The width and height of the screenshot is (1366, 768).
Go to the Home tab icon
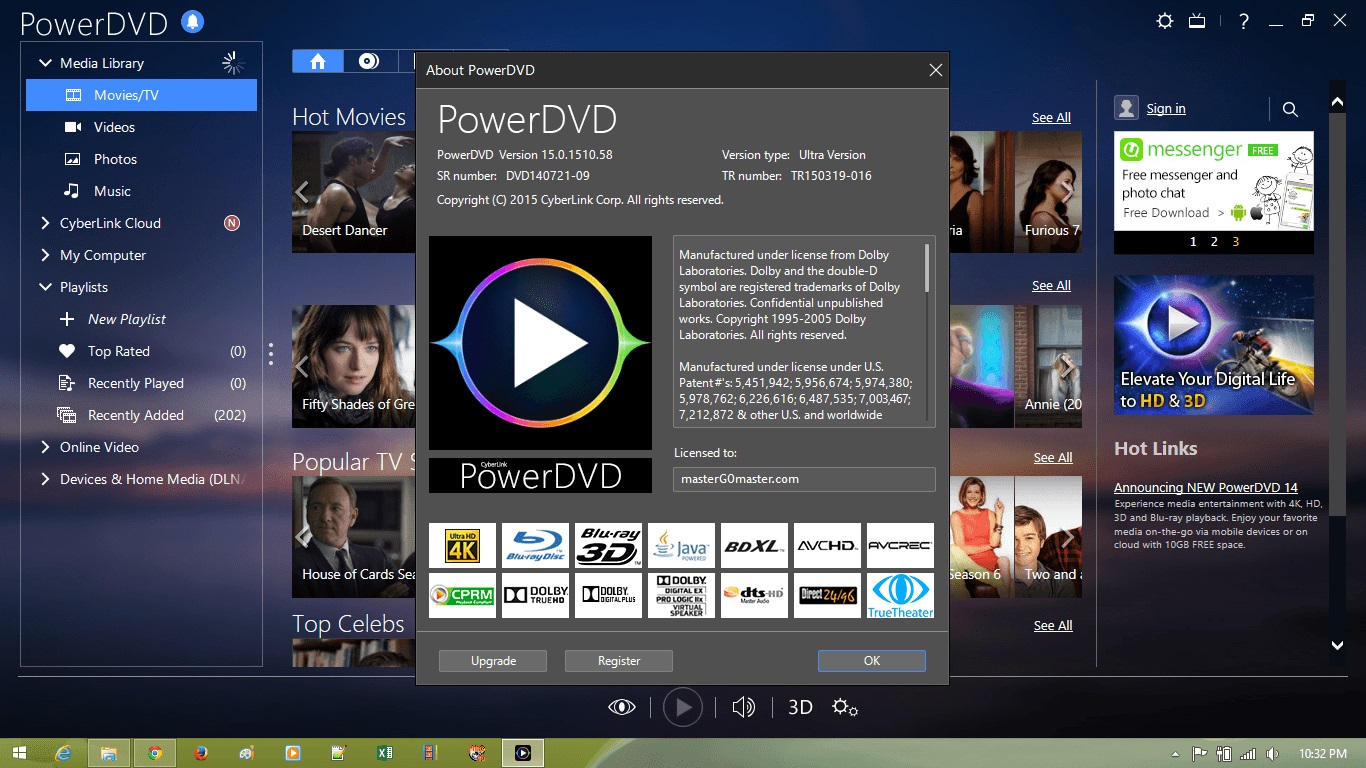click(x=318, y=61)
